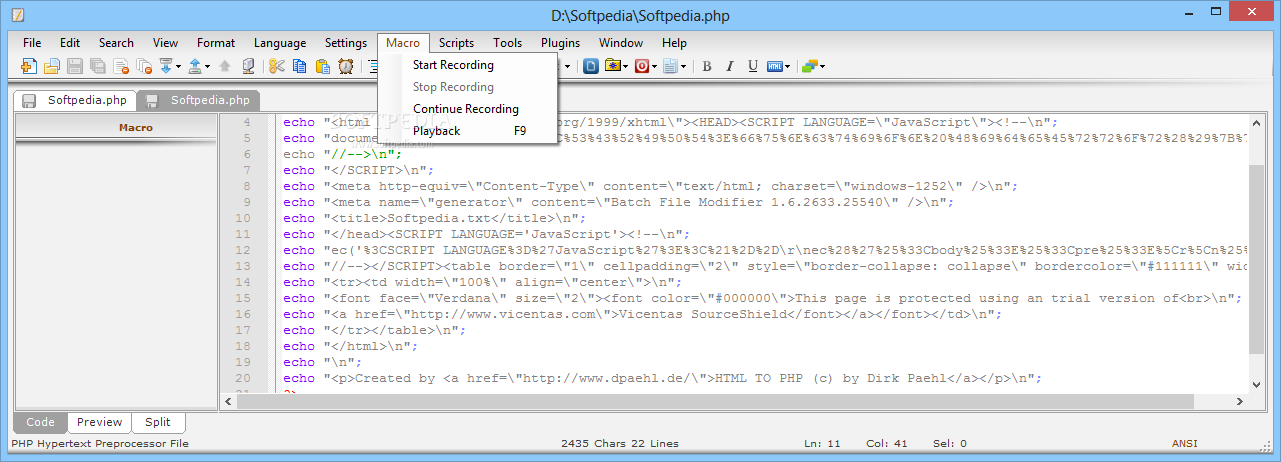The width and height of the screenshot is (1281, 462).
Task: Open the Tools menu
Action: [x=507, y=43]
